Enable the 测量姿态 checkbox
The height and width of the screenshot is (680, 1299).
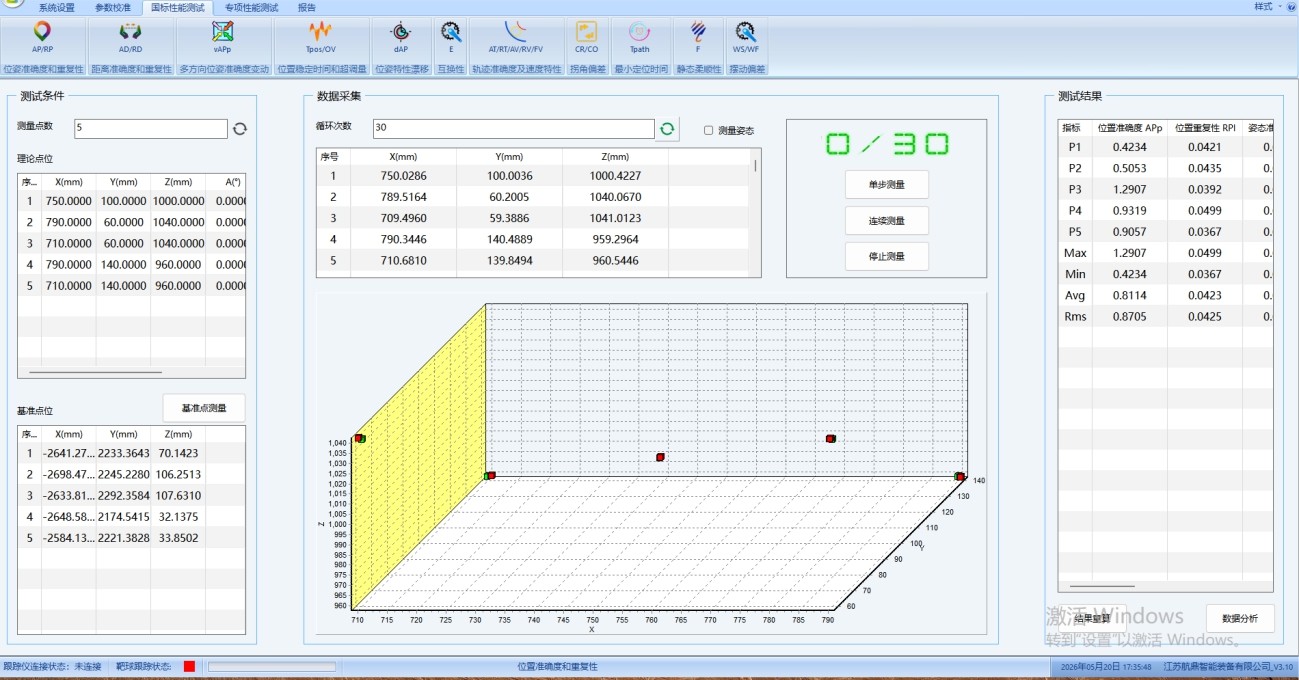pos(709,130)
